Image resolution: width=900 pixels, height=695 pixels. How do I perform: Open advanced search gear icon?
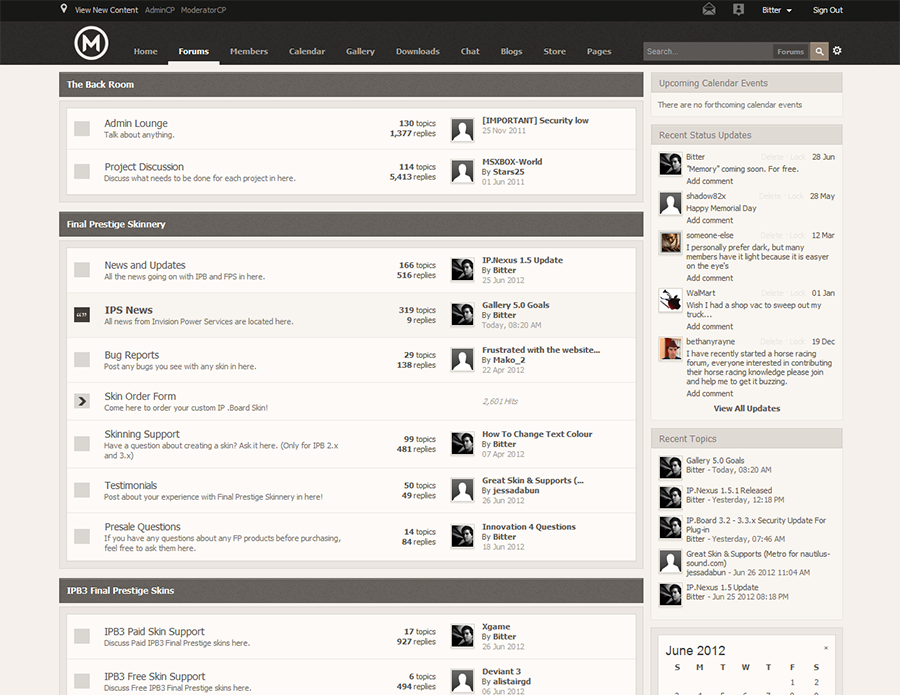(x=837, y=51)
